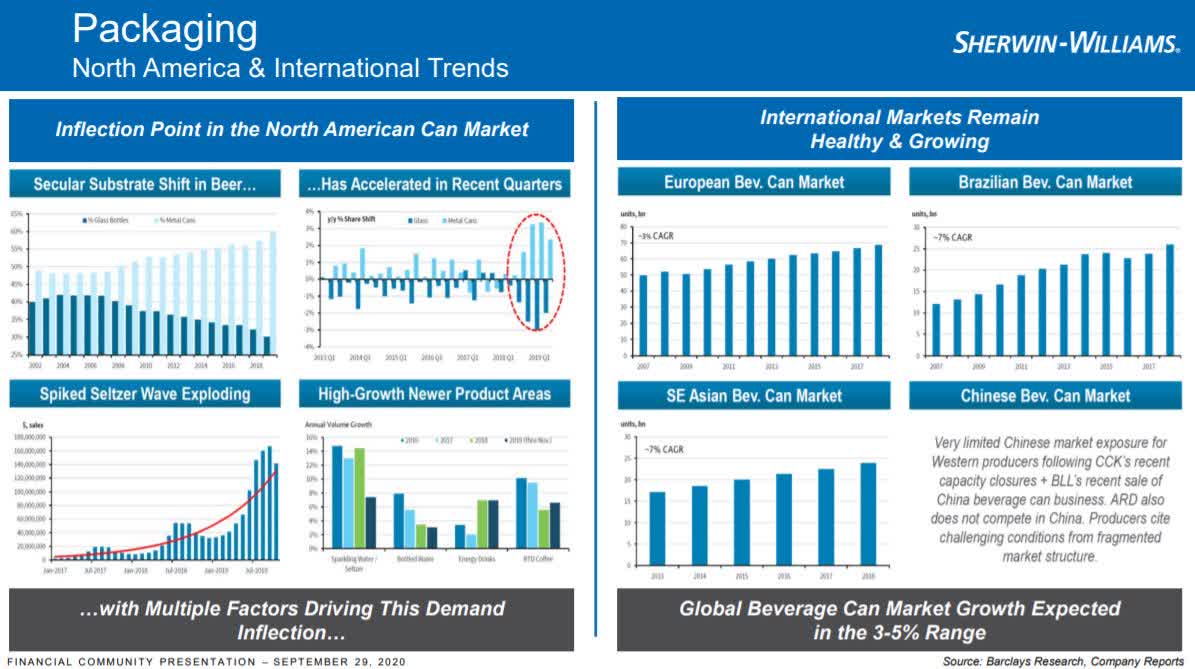Select the Secular Substrate Shift in Beer header
Image resolution: width=1195 pixels, height=669 pixels.
[145, 184]
